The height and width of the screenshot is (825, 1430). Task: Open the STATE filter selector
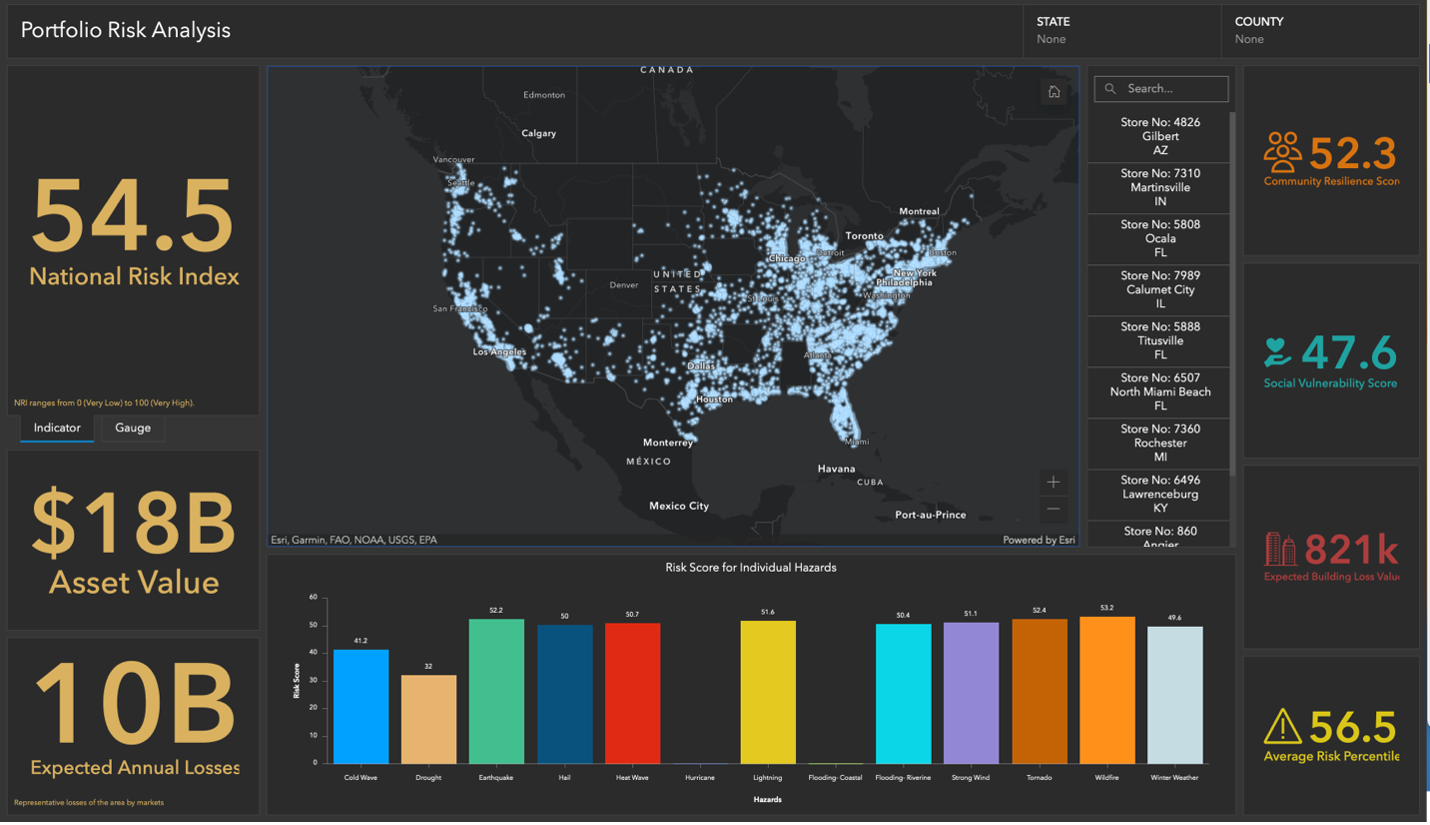click(1120, 30)
